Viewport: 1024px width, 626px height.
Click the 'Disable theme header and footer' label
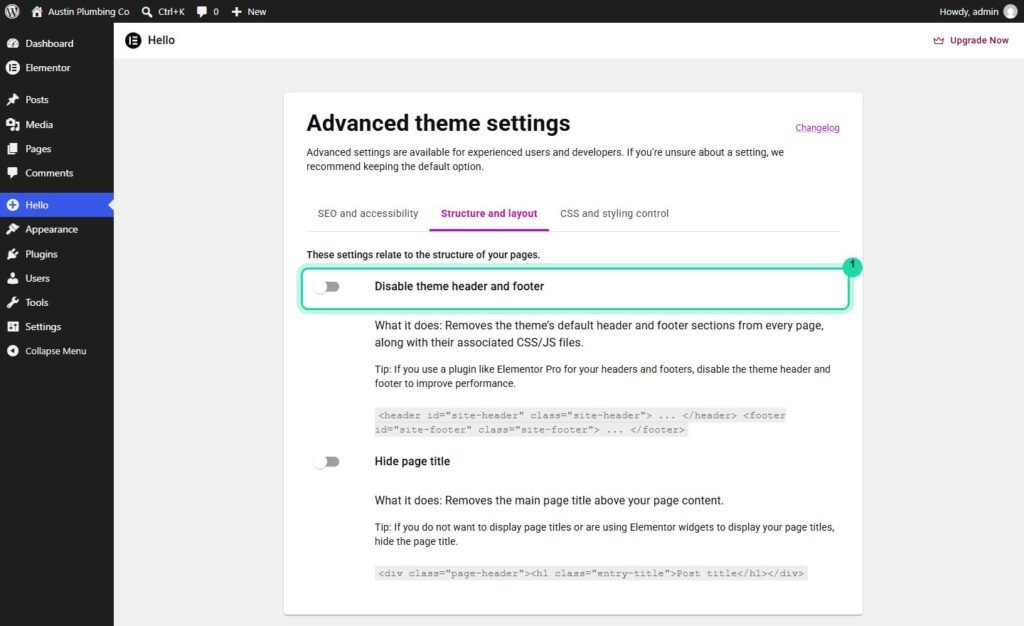tap(459, 287)
